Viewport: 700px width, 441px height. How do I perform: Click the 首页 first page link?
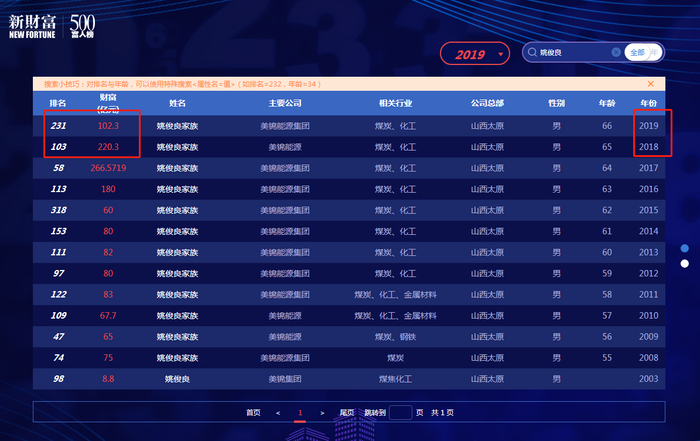(253, 413)
